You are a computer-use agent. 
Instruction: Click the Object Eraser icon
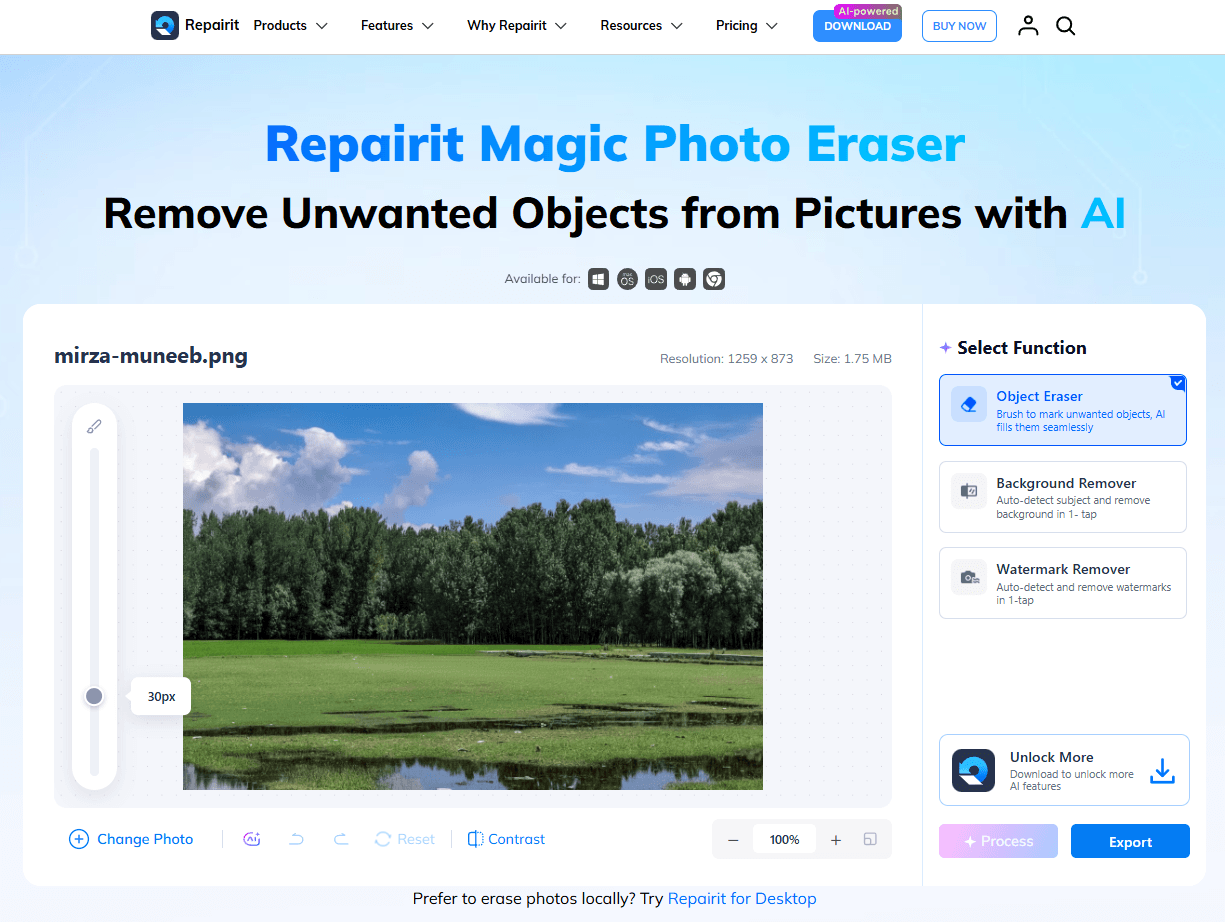coord(968,405)
